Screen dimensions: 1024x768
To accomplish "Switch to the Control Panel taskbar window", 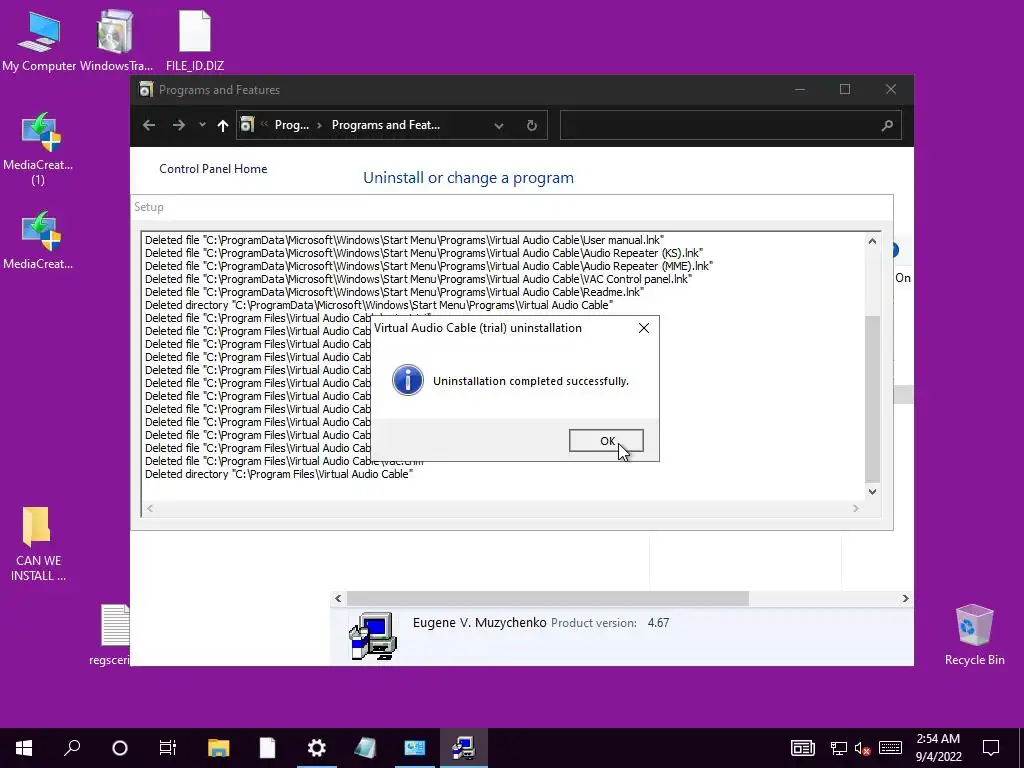I will click(415, 748).
